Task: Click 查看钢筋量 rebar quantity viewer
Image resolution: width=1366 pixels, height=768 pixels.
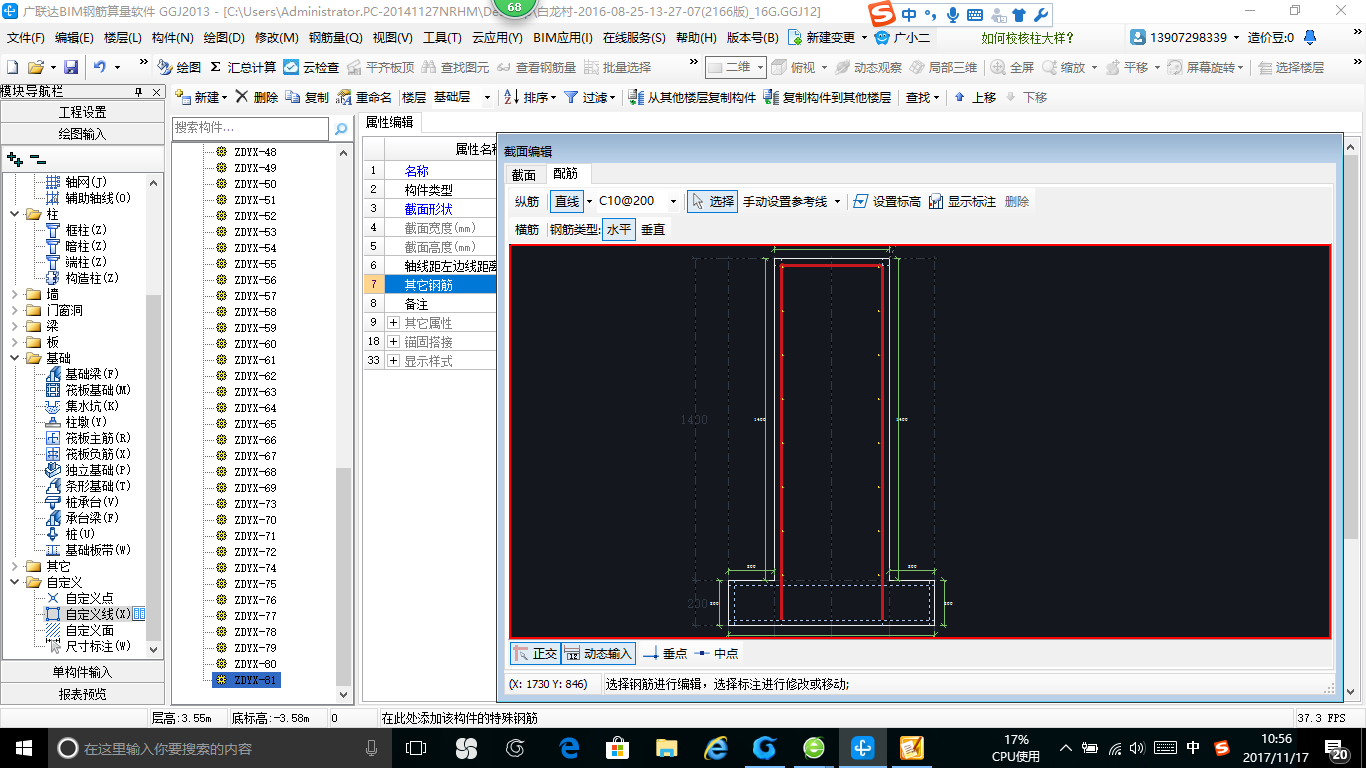Action: coord(536,67)
